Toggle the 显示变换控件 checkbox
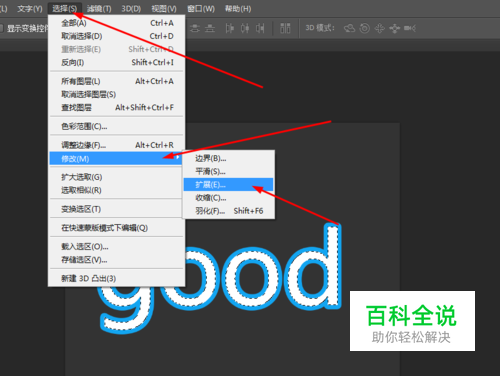 [1, 29]
